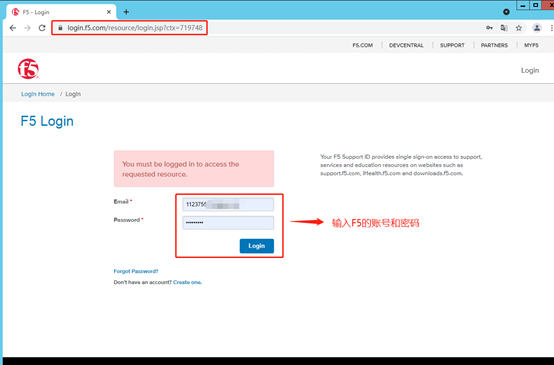
Task: Go to SUPPORT in top navigation
Action: [452, 45]
